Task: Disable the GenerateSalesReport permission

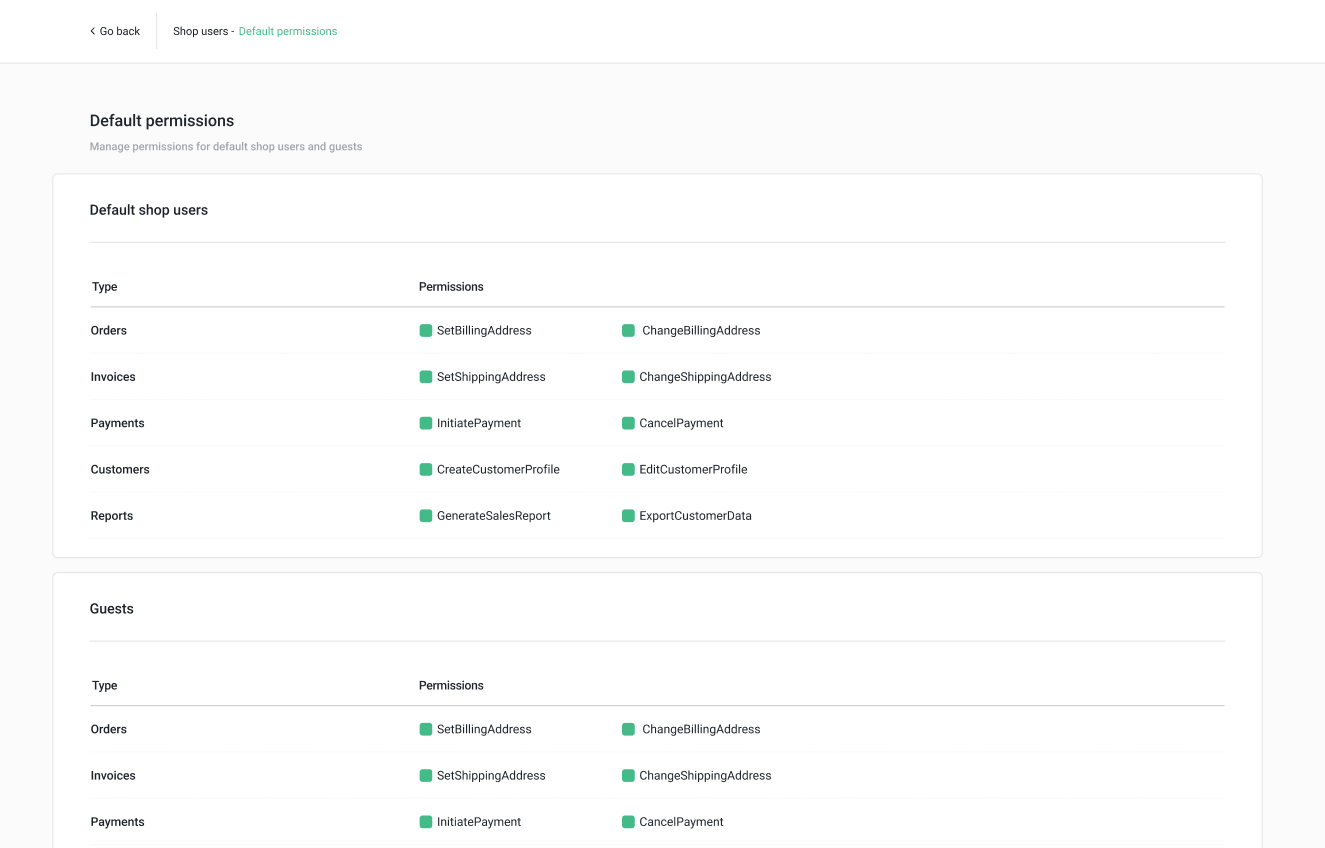Action: [426, 516]
